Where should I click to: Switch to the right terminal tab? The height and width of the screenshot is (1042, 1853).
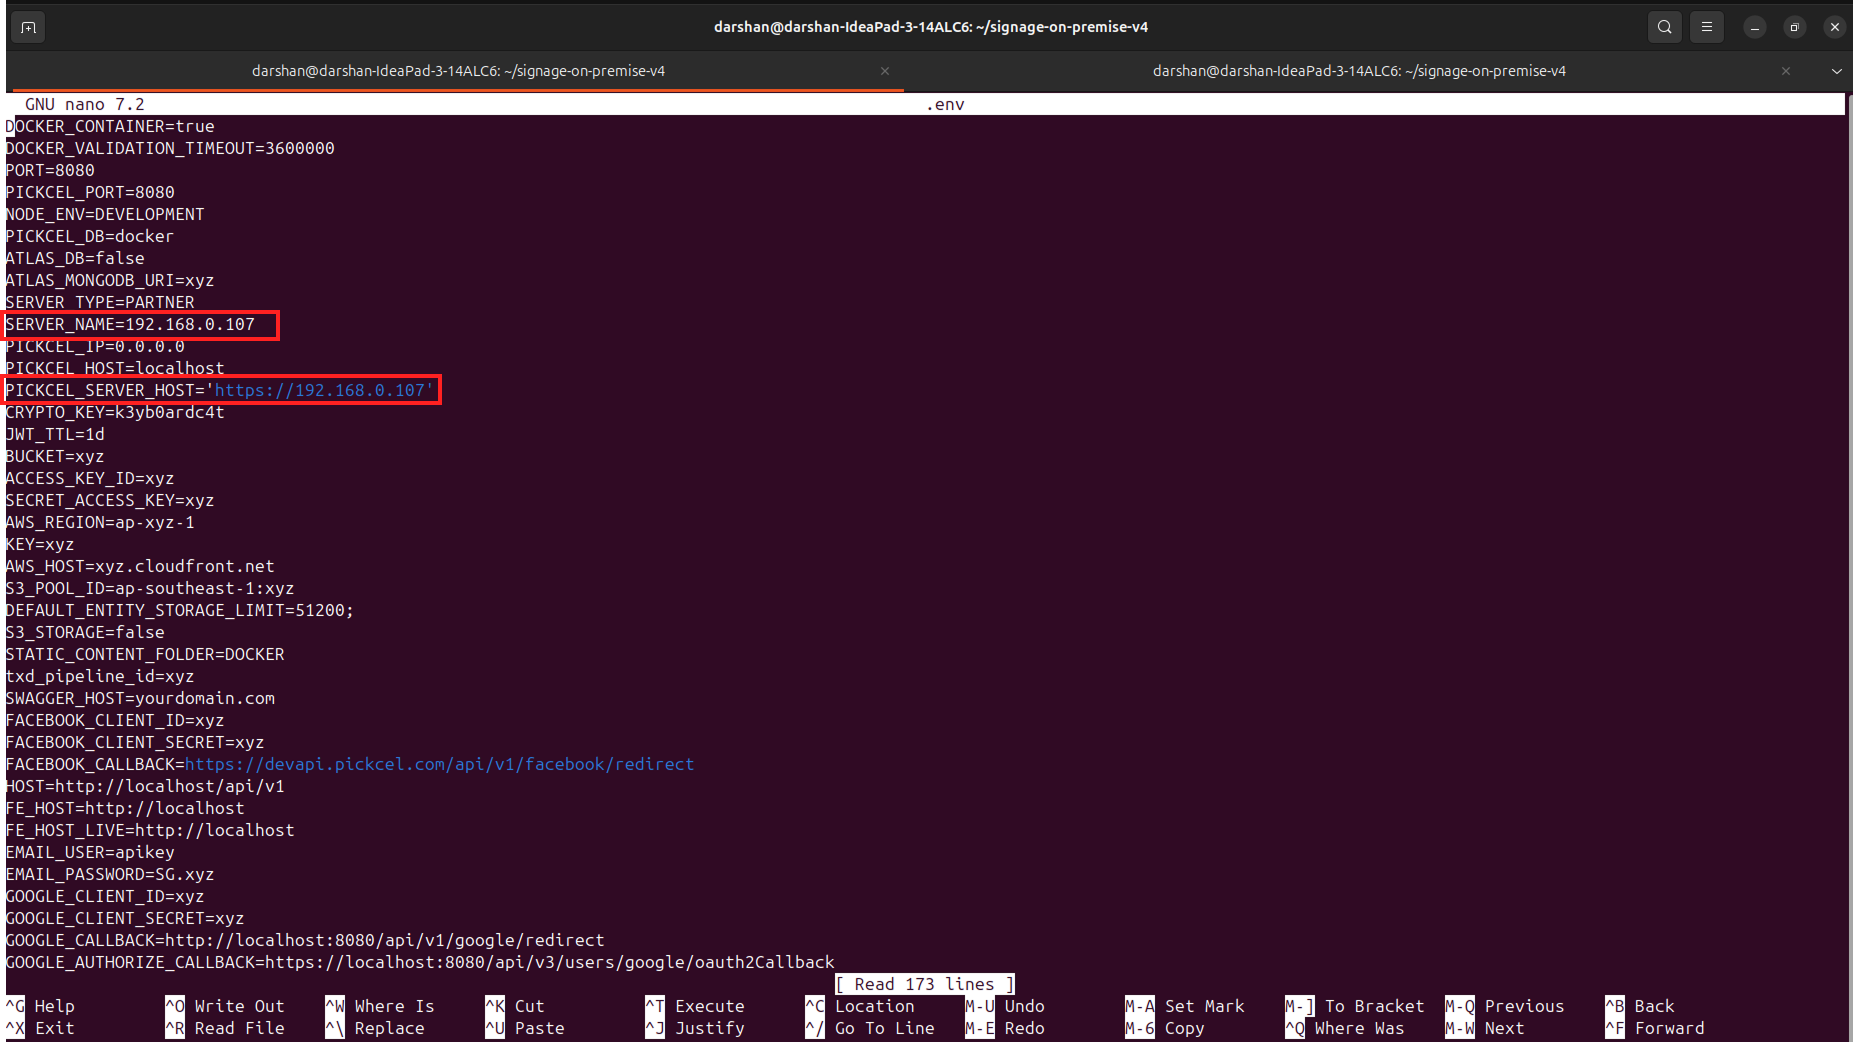(x=1359, y=71)
